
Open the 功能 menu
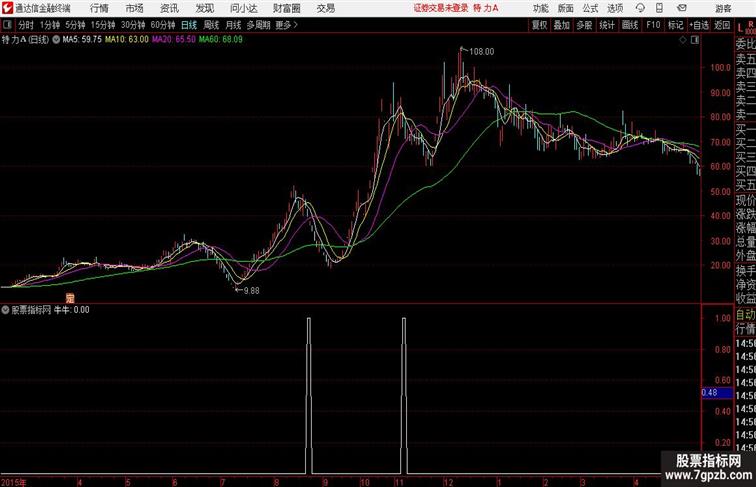[540, 8]
